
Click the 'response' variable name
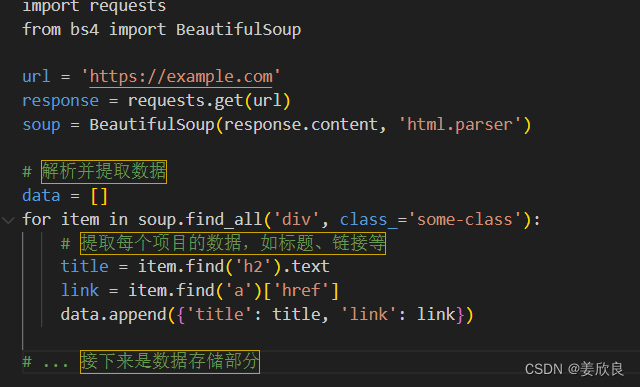pyautogui.click(x=60, y=100)
